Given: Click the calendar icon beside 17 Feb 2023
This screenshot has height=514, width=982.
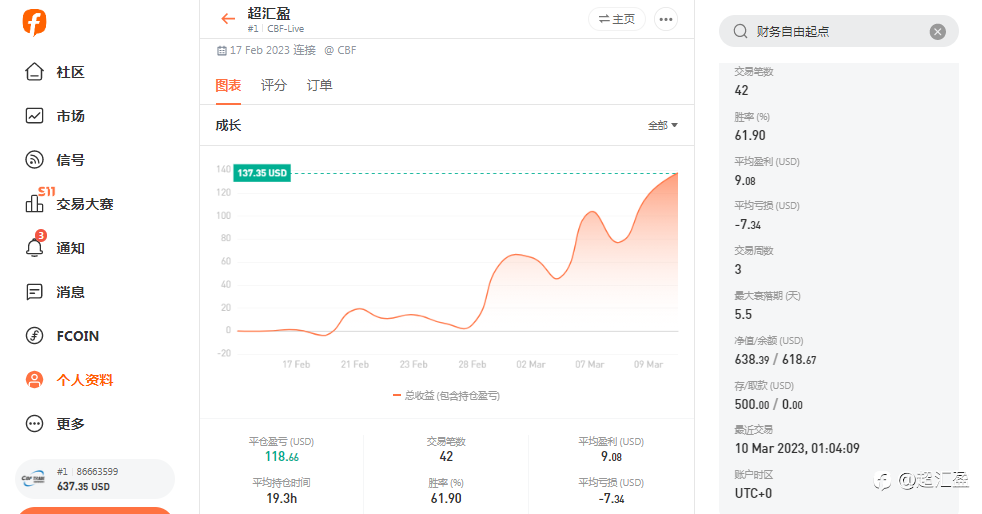Looking at the screenshot, I should (x=222, y=51).
